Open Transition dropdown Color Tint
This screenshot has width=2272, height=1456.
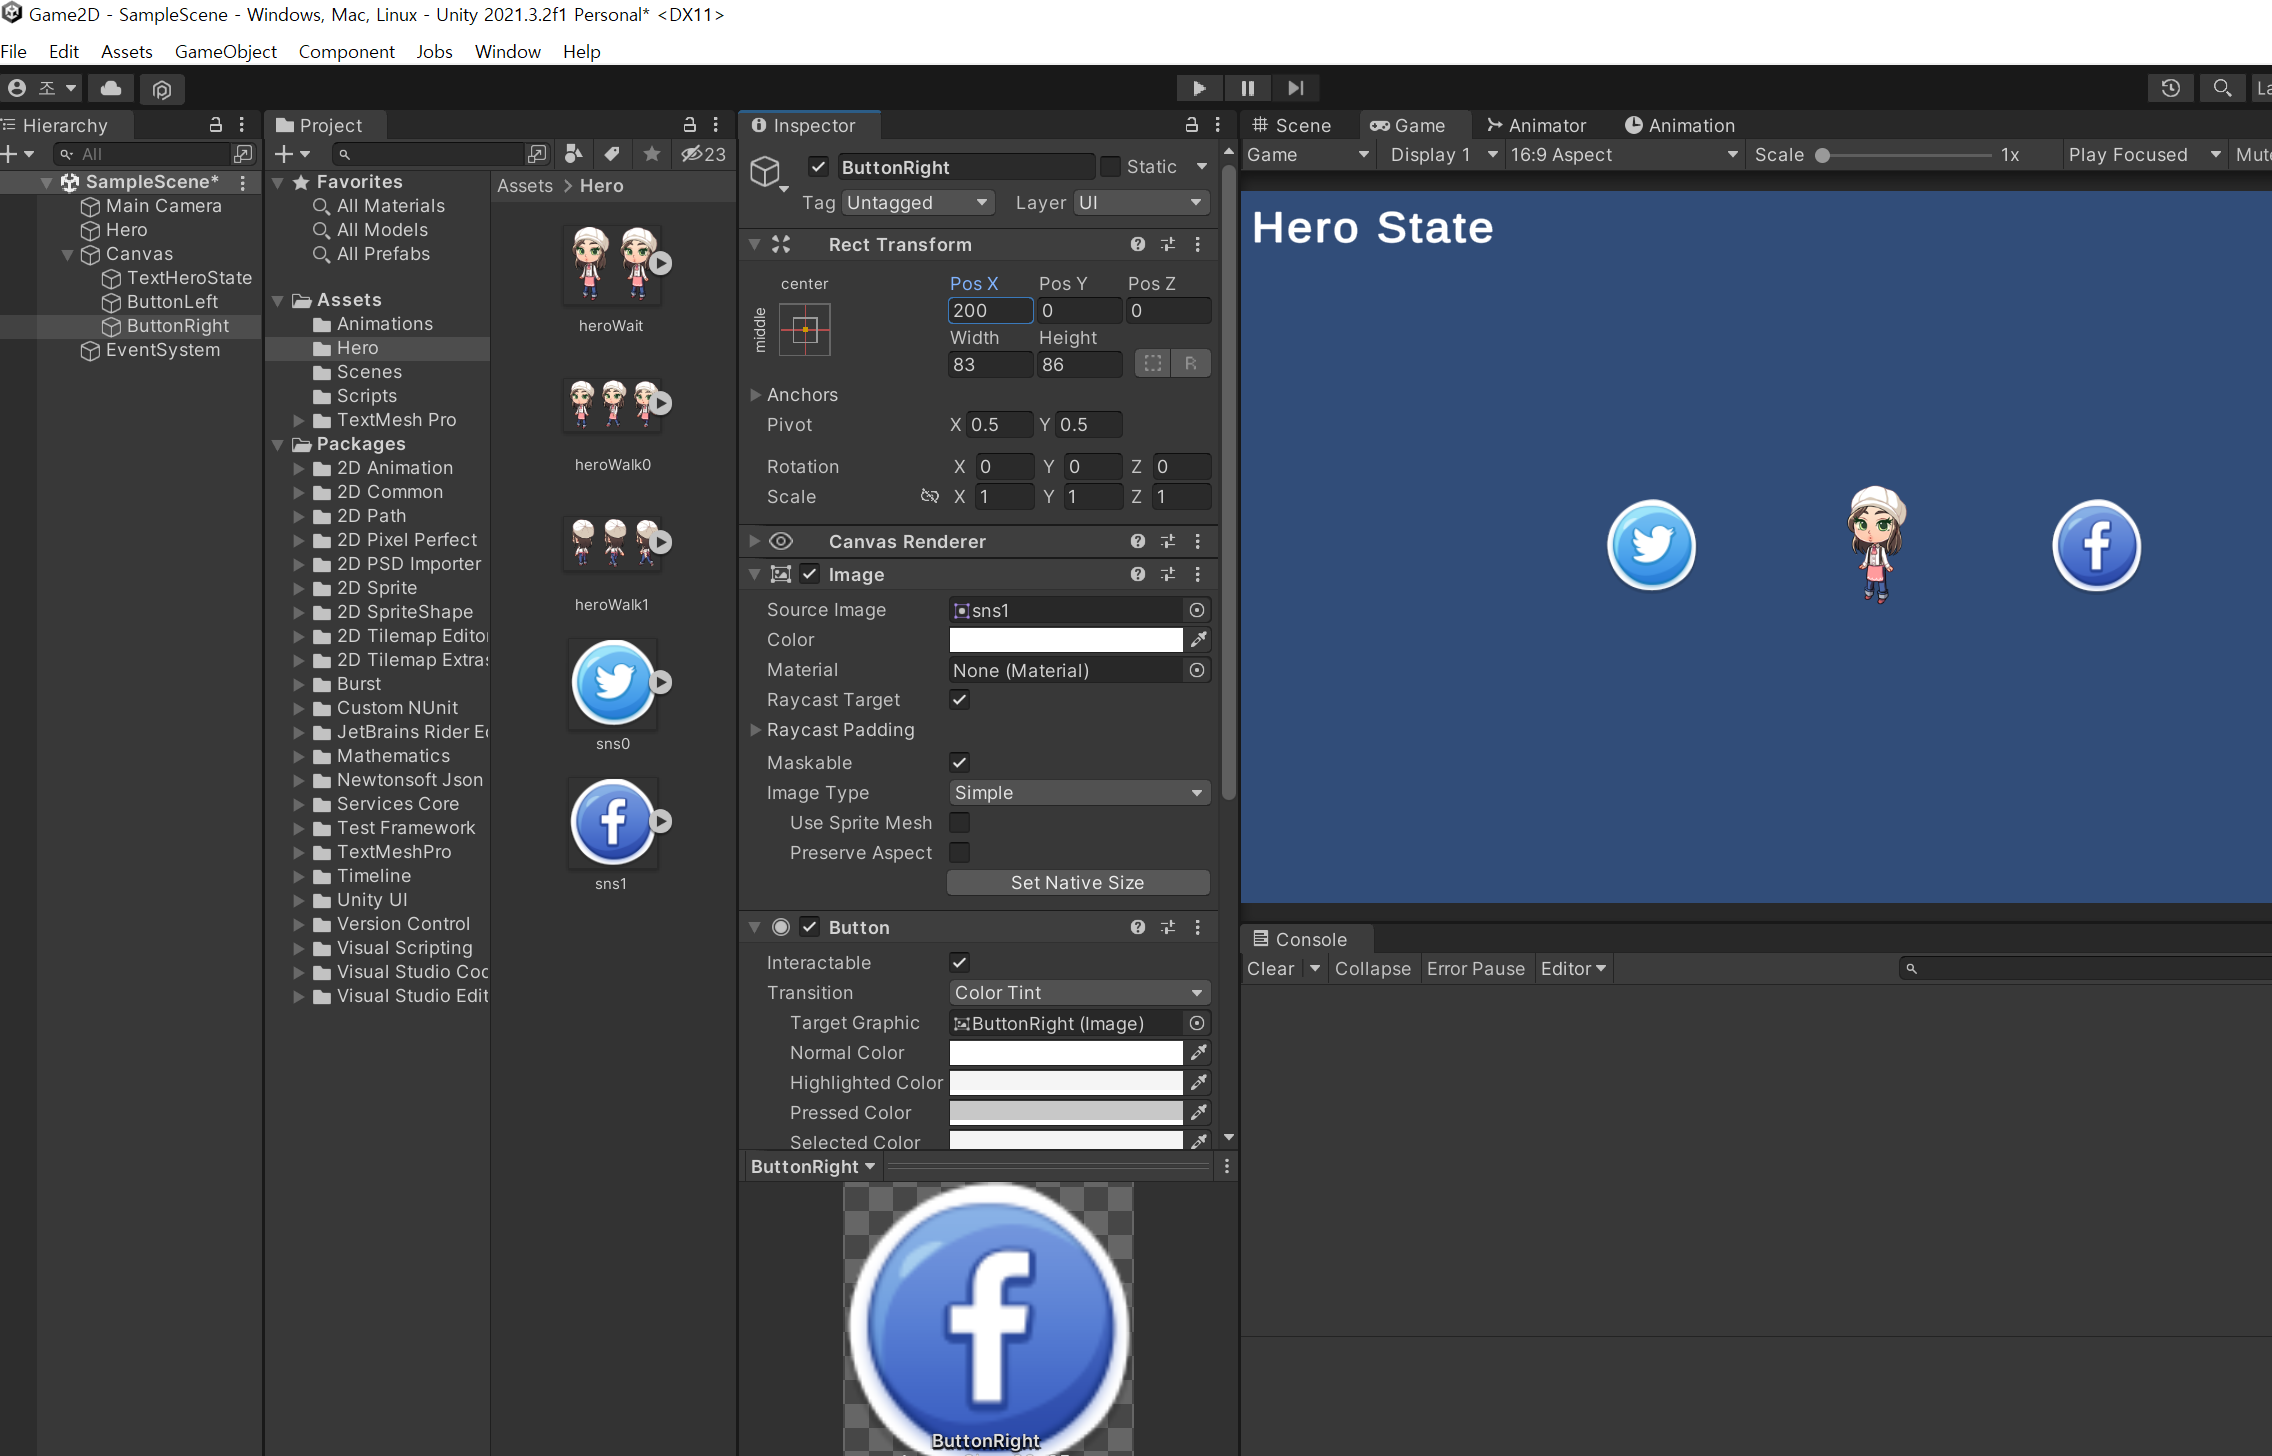click(x=1079, y=993)
